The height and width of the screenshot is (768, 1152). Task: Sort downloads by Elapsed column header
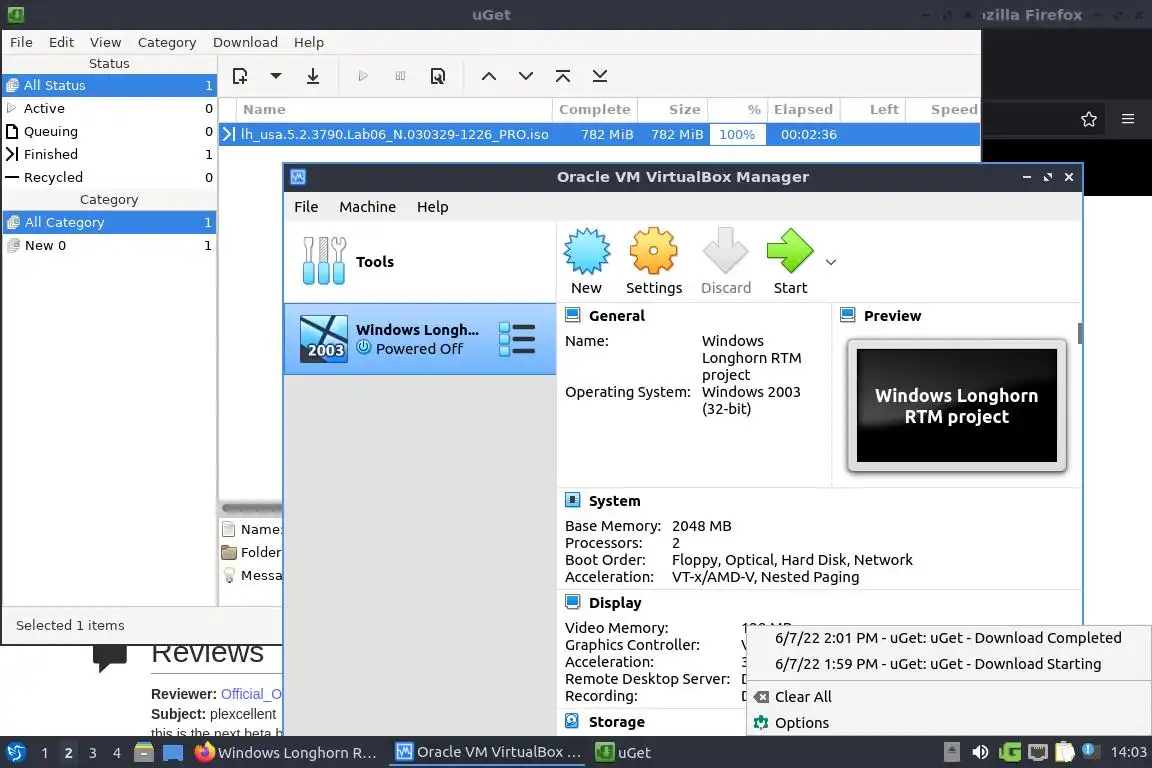pyautogui.click(x=803, y=110)
